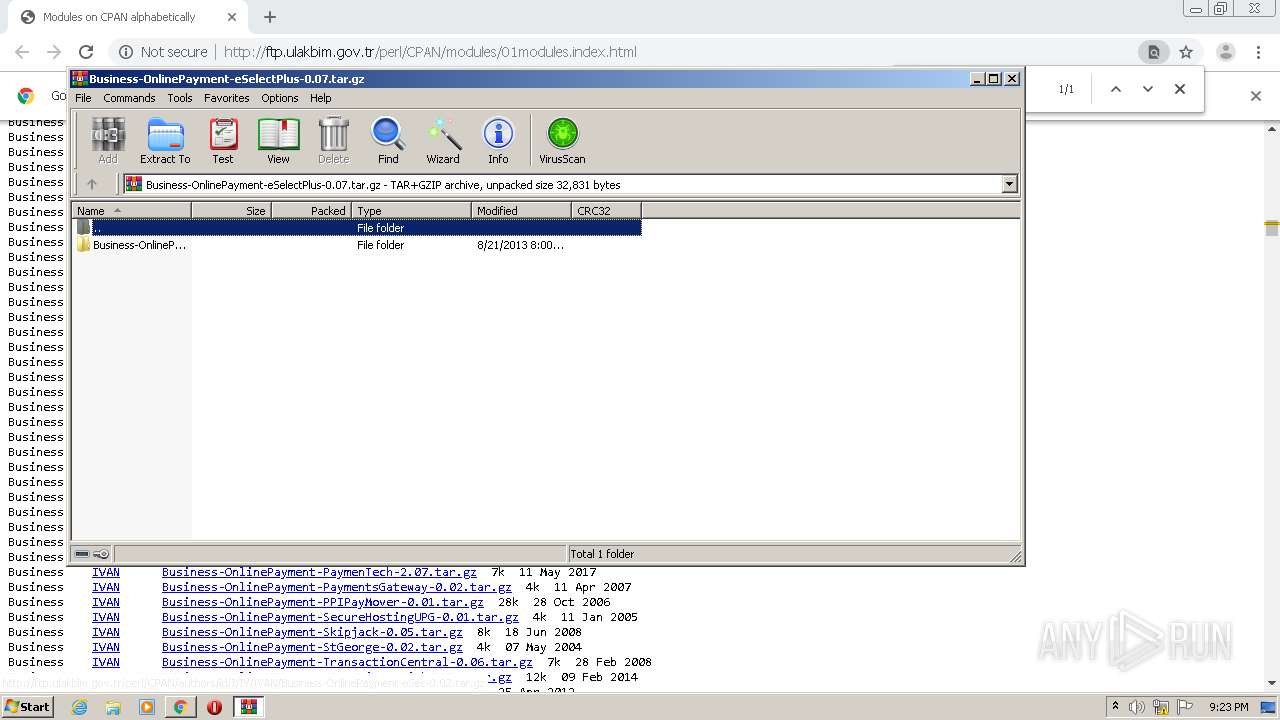The image size is (1280, 720).
Task: Close the Chrome find bar
Action: click(1180, 89)
